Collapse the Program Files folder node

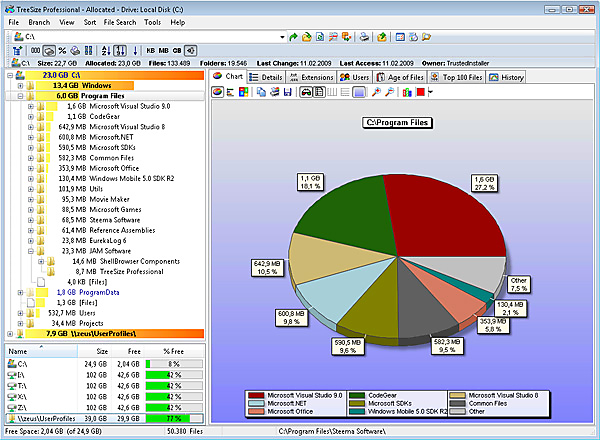point(20,96)
